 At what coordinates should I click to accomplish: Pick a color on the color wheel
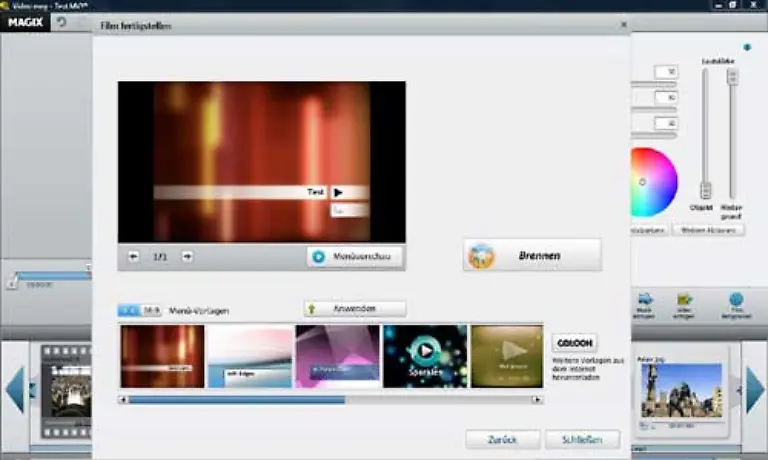653,182
